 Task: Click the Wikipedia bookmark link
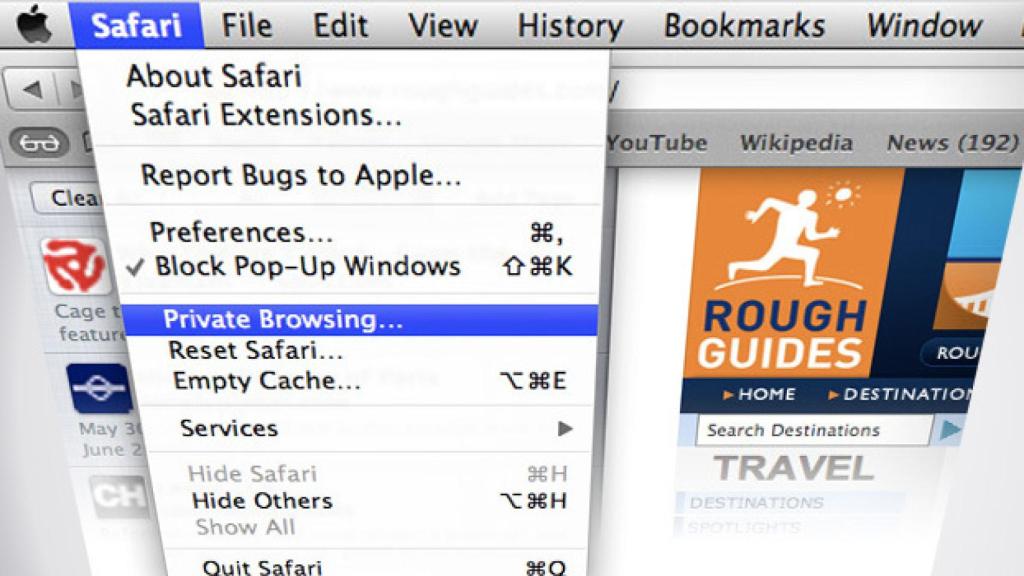tap(796, 142)
